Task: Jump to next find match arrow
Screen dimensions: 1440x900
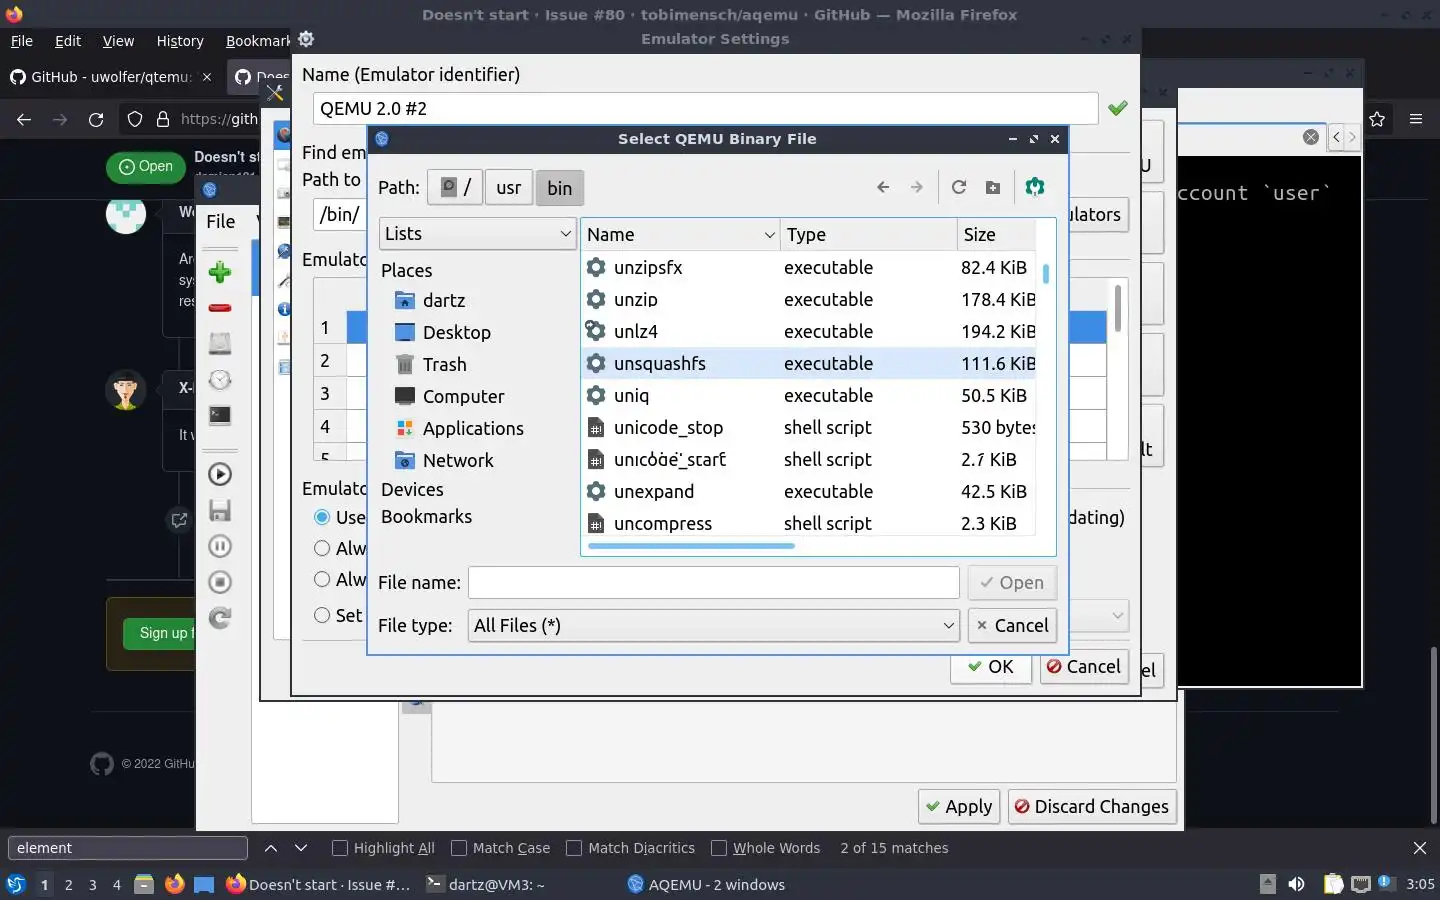Action: (x=301, y=848)
